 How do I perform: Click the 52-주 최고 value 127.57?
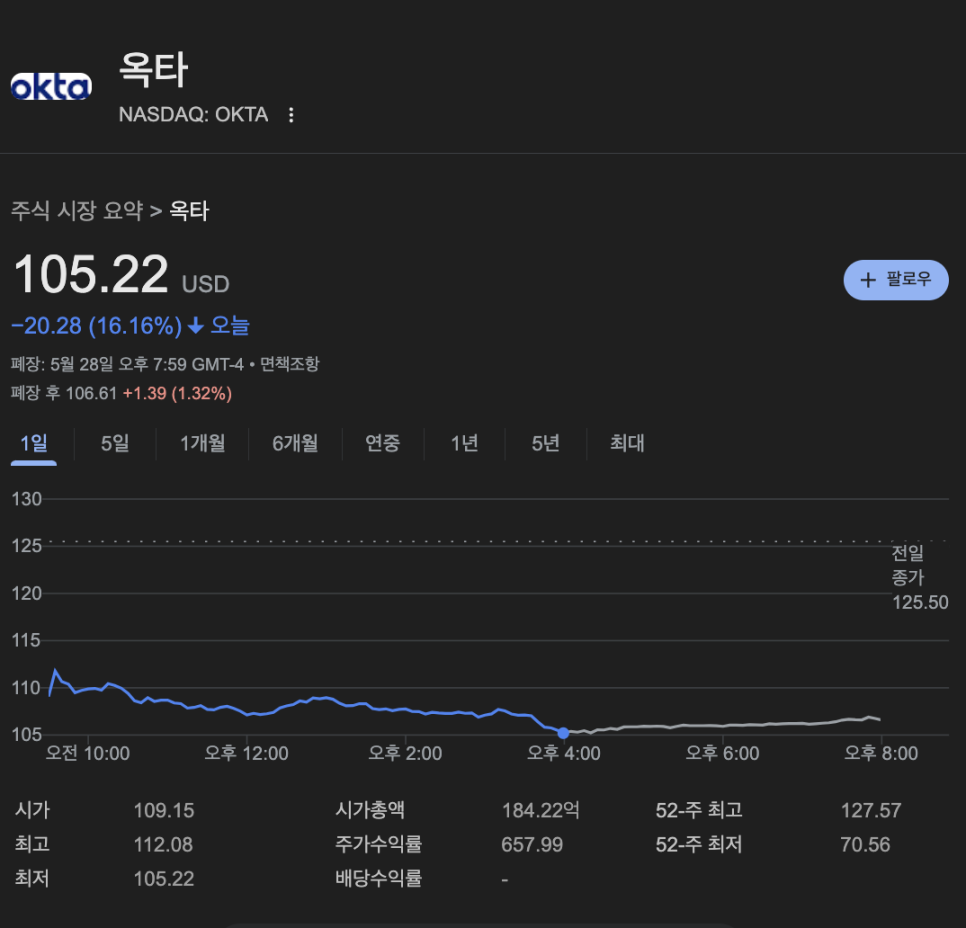[x=871, y=810]
